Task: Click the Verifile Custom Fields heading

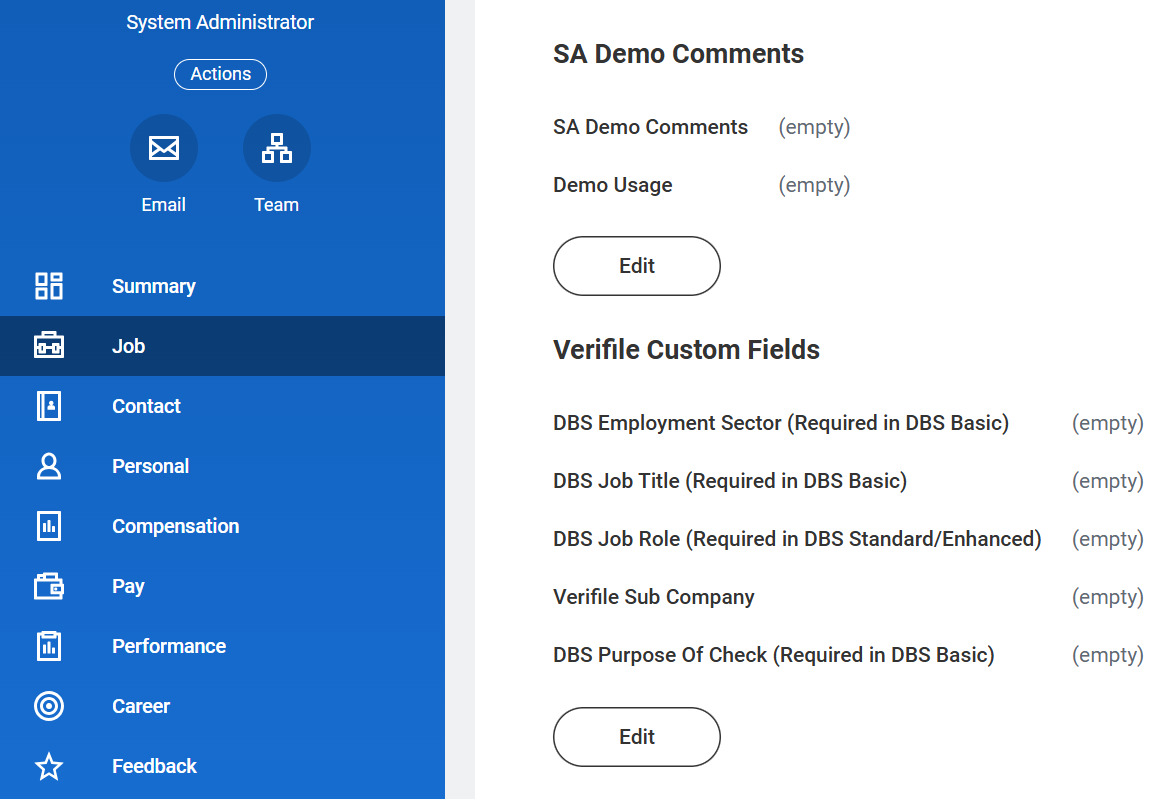Action: point(687,350)
